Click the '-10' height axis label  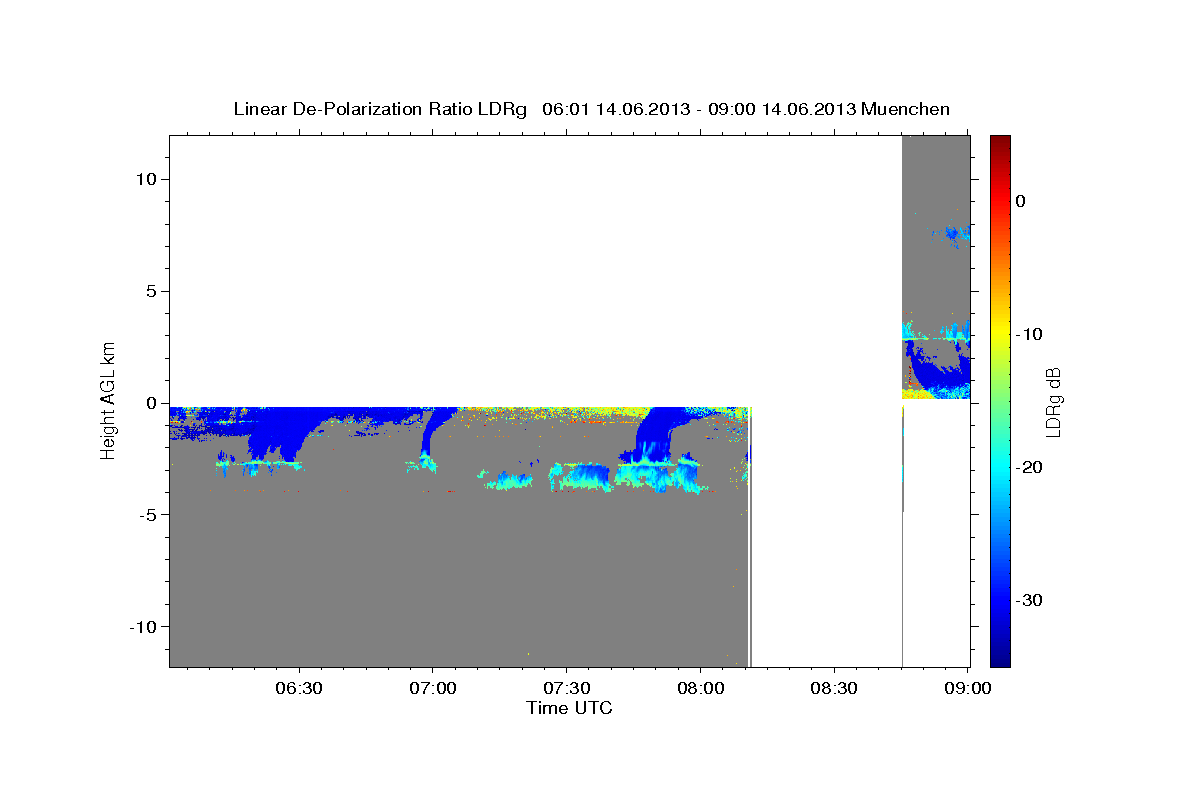tap(144, 626)
